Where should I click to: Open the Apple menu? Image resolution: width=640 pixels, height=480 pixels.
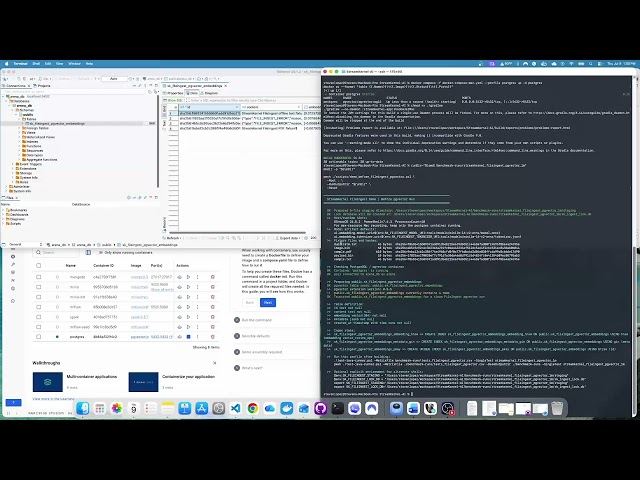(7, 64)
